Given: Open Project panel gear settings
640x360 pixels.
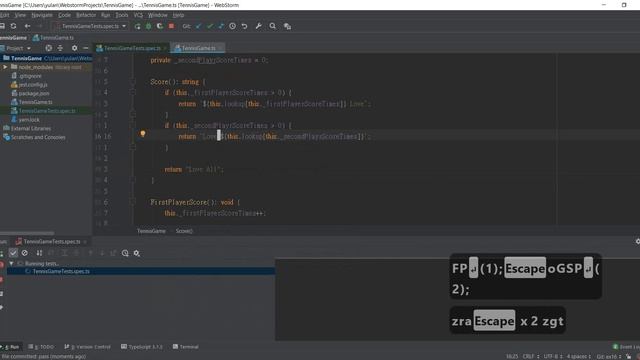Looking at the screenshot, I should 74,48.
